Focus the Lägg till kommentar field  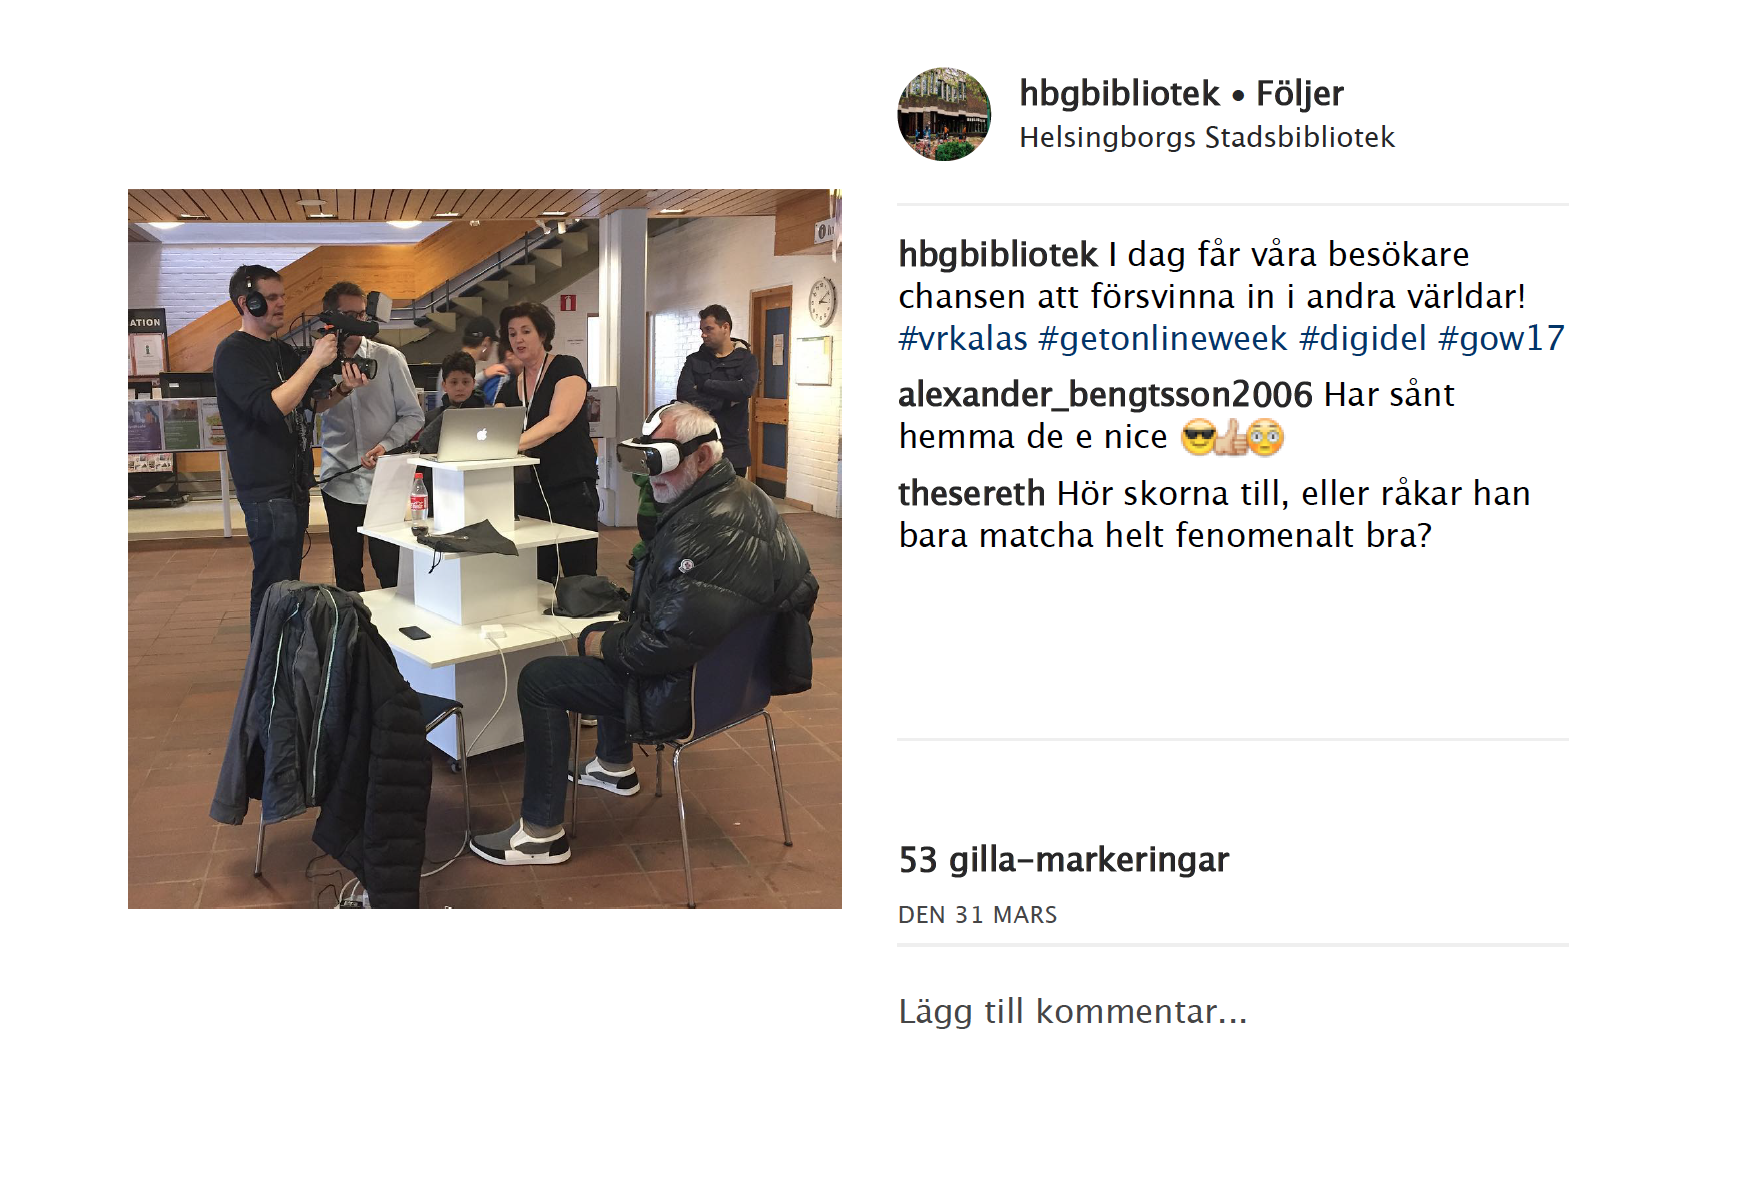[x=1232, y=1011]
